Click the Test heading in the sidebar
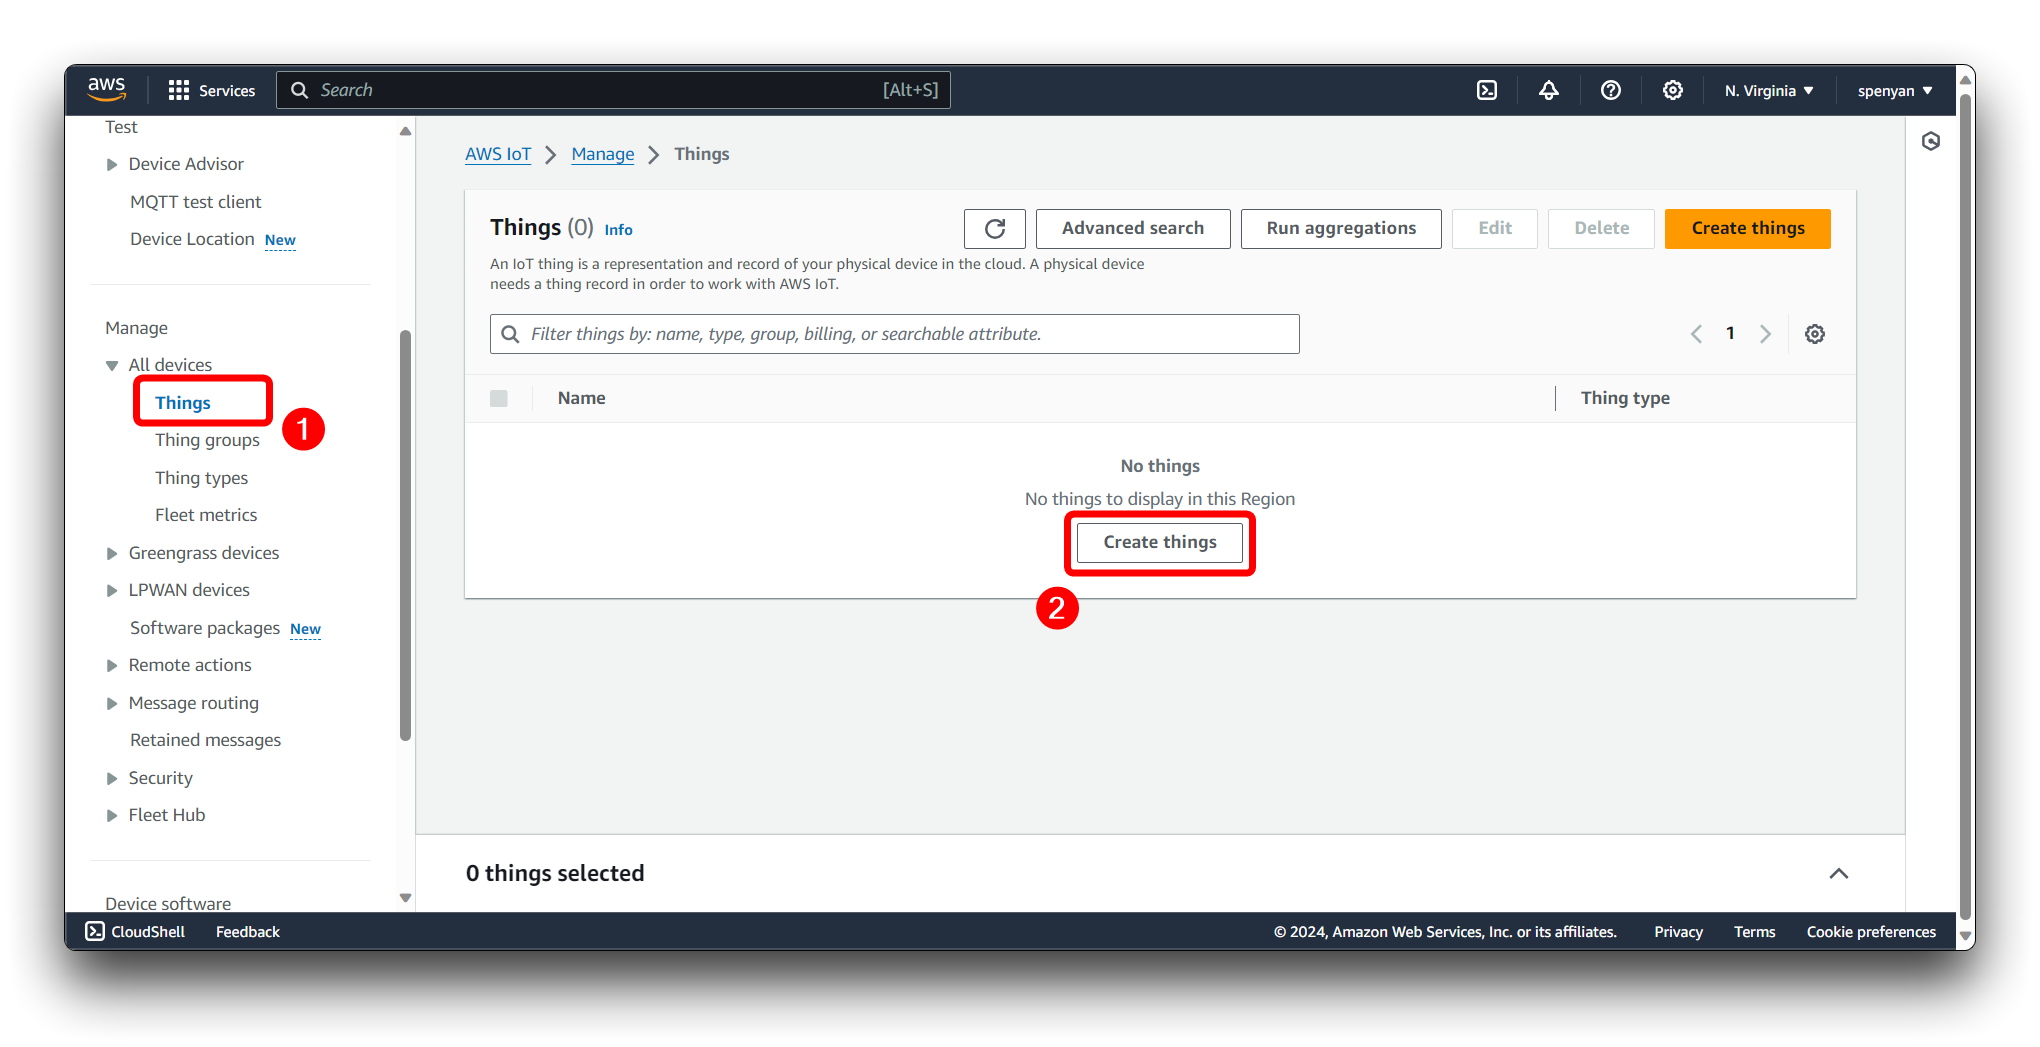Screen dimensions: 2040x1047 click(x=121, y=127)
